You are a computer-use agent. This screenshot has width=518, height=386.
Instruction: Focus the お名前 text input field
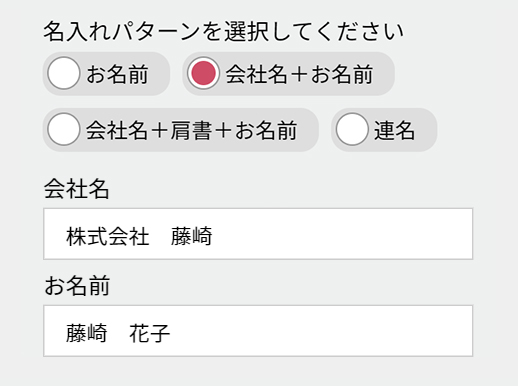click(x=258, y=331)
